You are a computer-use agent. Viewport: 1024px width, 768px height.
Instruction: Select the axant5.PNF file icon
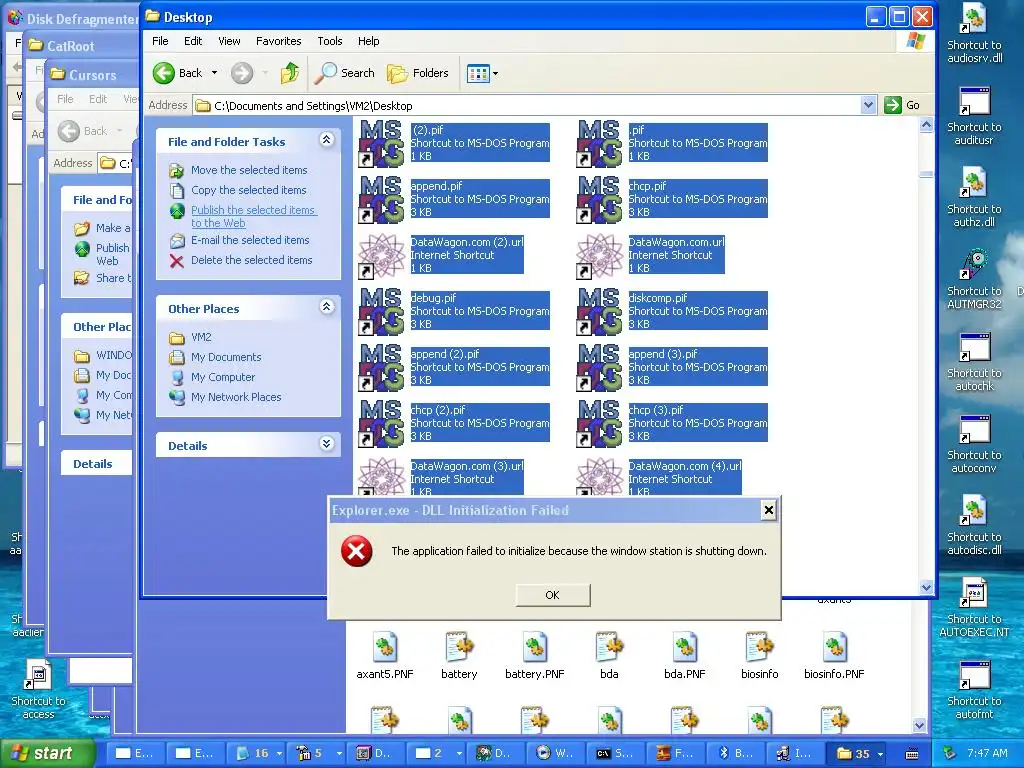click(x=385, y=648)
